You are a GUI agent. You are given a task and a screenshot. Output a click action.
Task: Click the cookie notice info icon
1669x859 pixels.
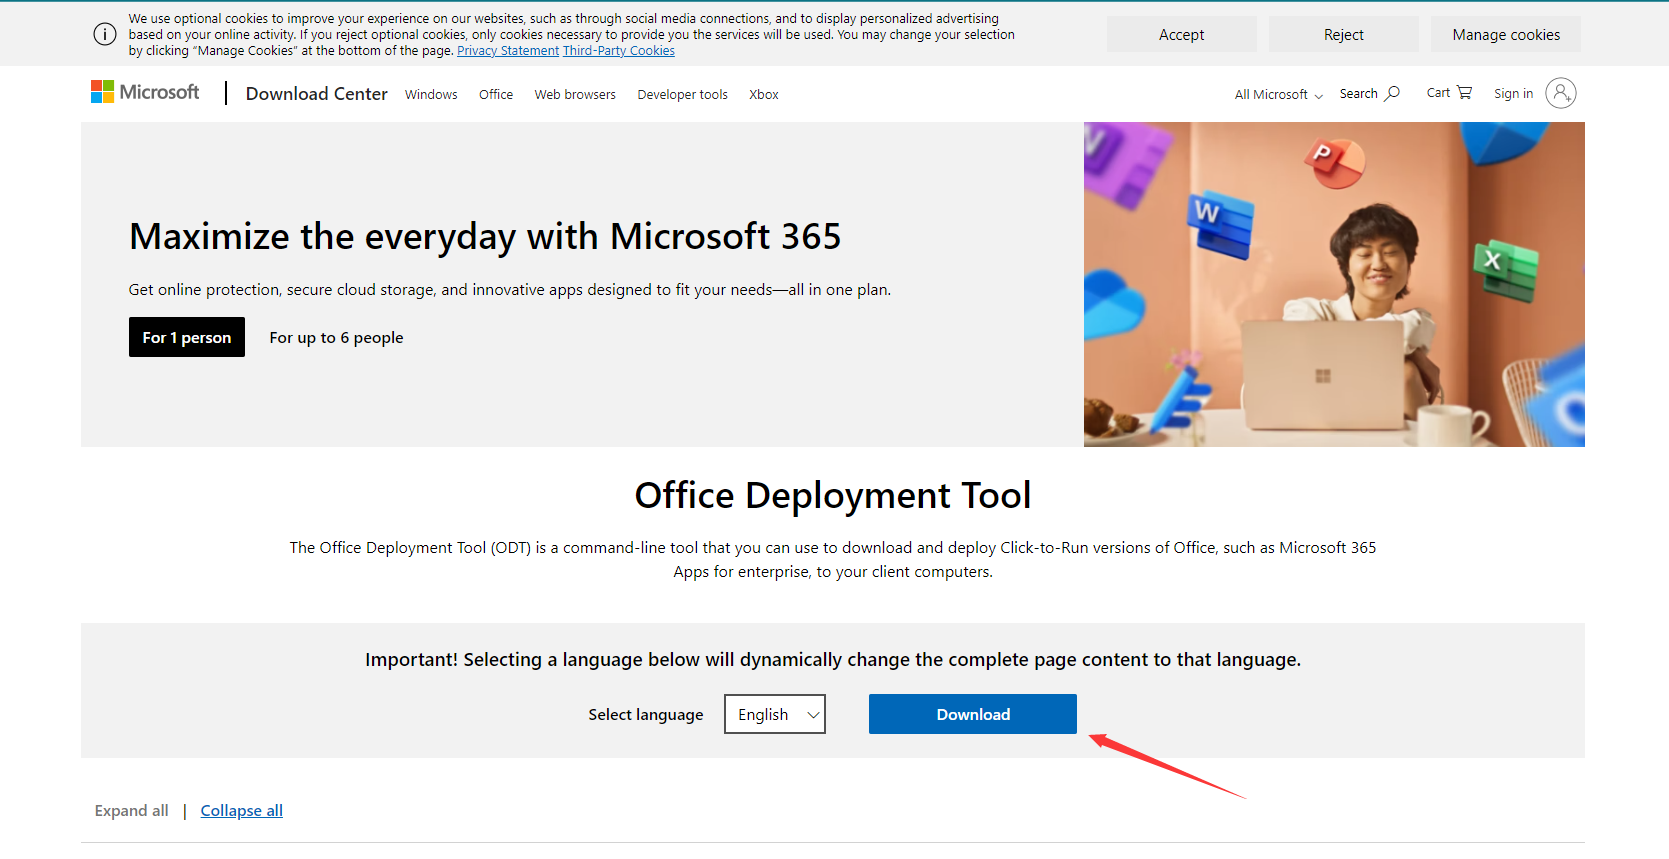105,34
